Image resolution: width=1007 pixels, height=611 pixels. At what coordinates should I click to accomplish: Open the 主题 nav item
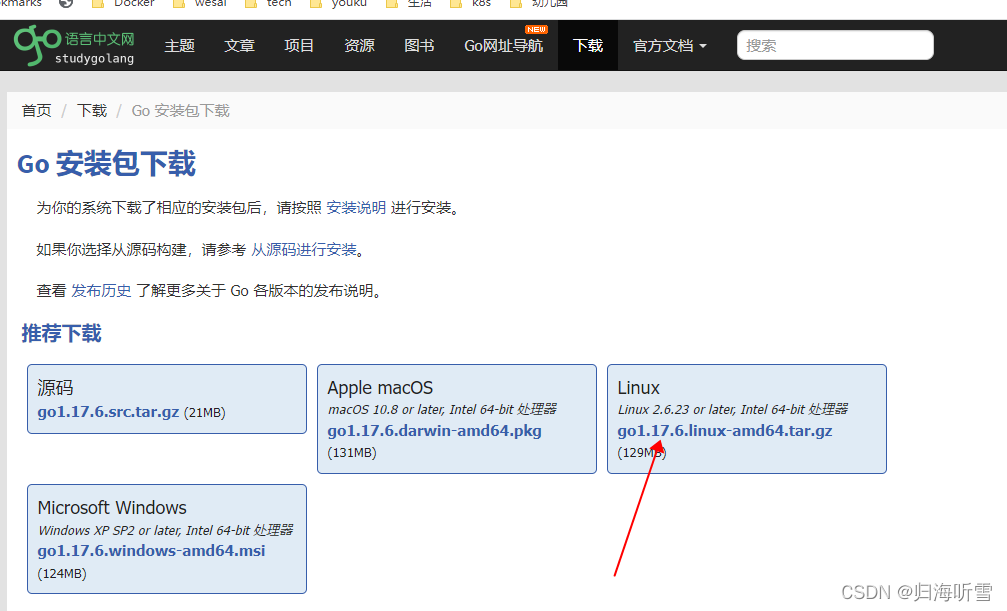tap(179, 46)
